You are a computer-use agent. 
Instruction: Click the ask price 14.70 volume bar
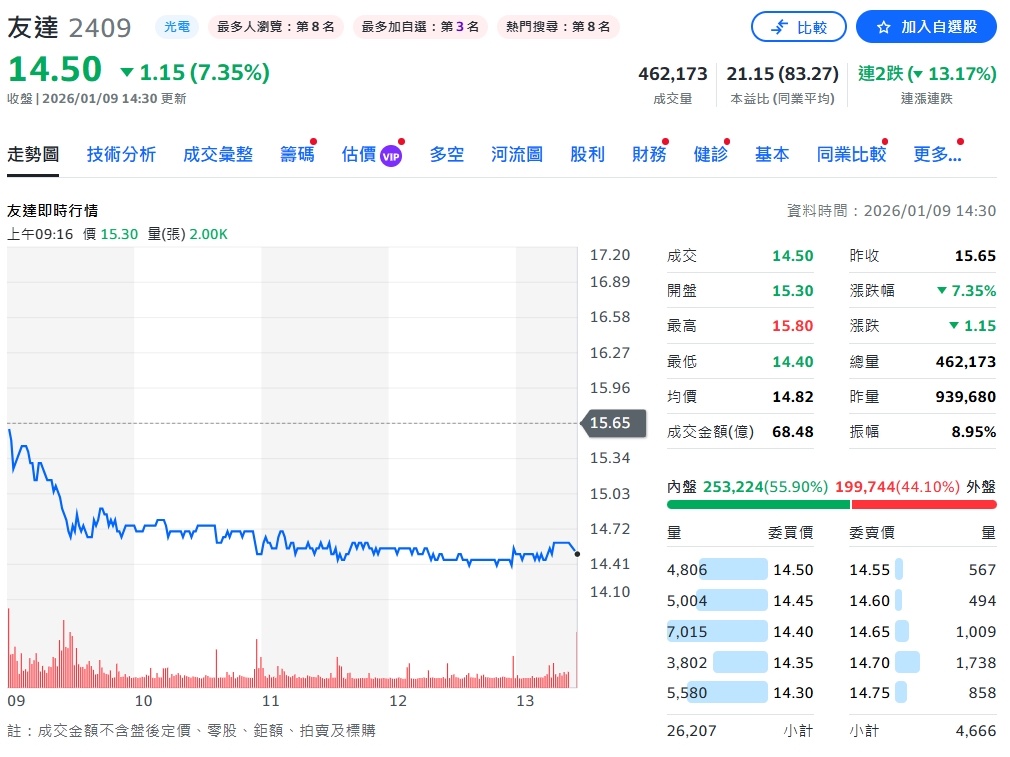(x=907, y=662)
